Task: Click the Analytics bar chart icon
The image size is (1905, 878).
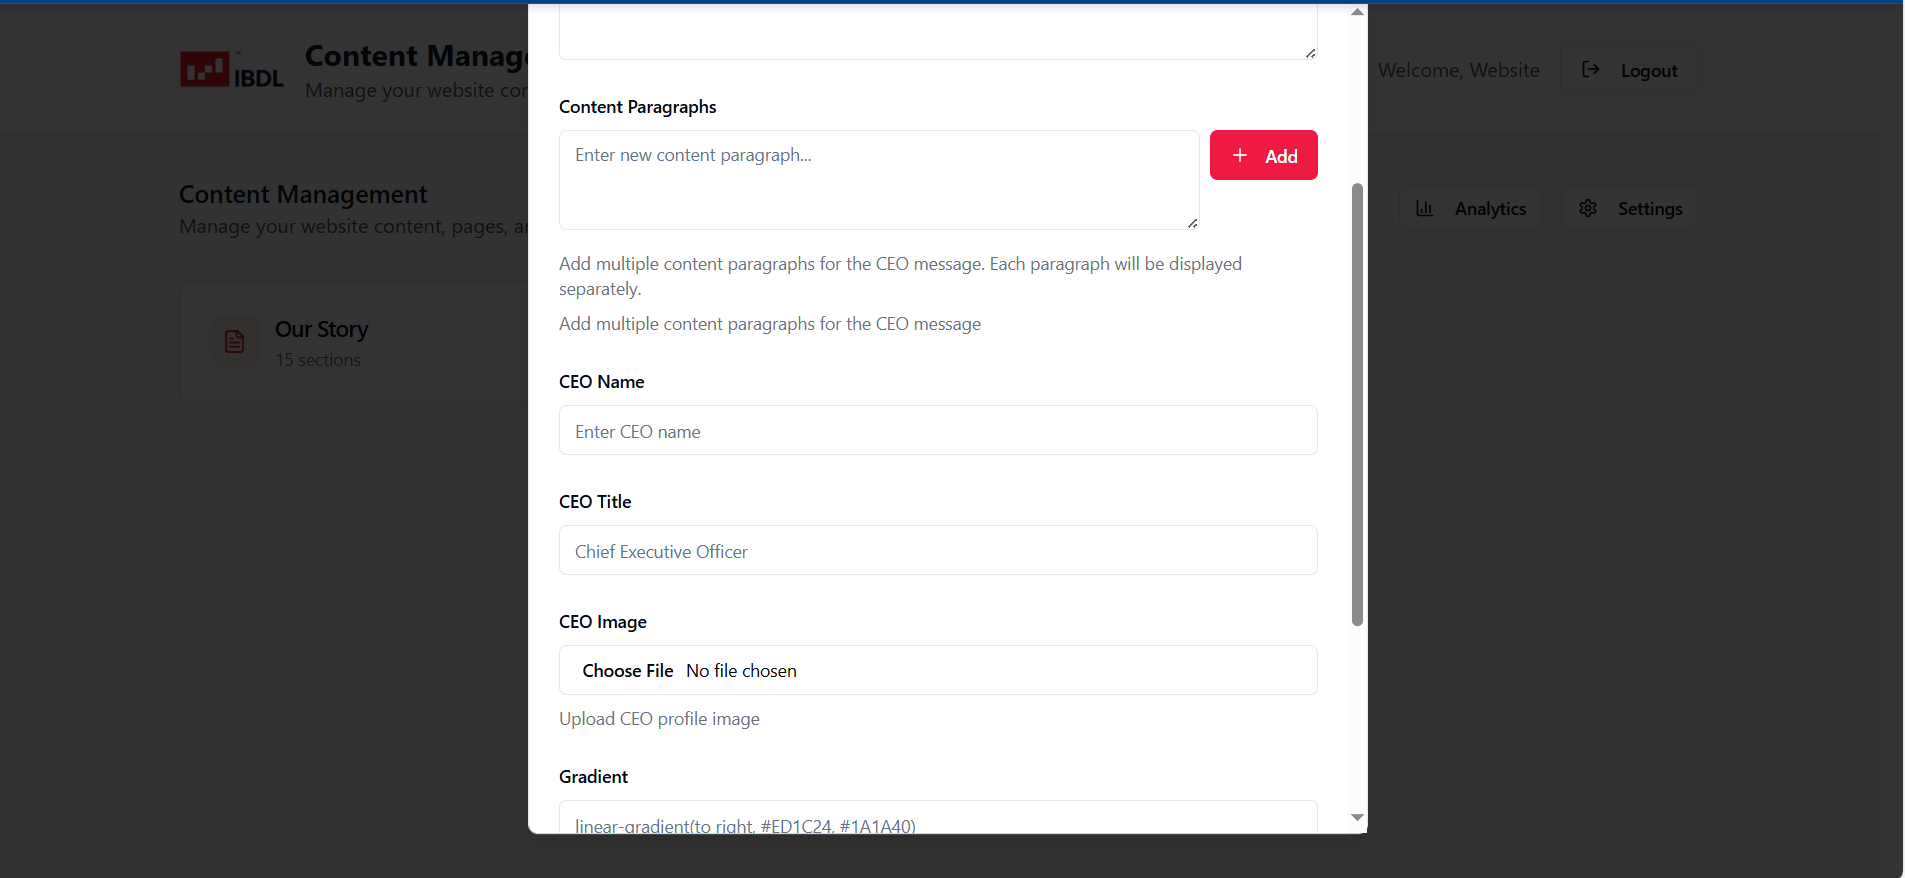Action: 1424,208
